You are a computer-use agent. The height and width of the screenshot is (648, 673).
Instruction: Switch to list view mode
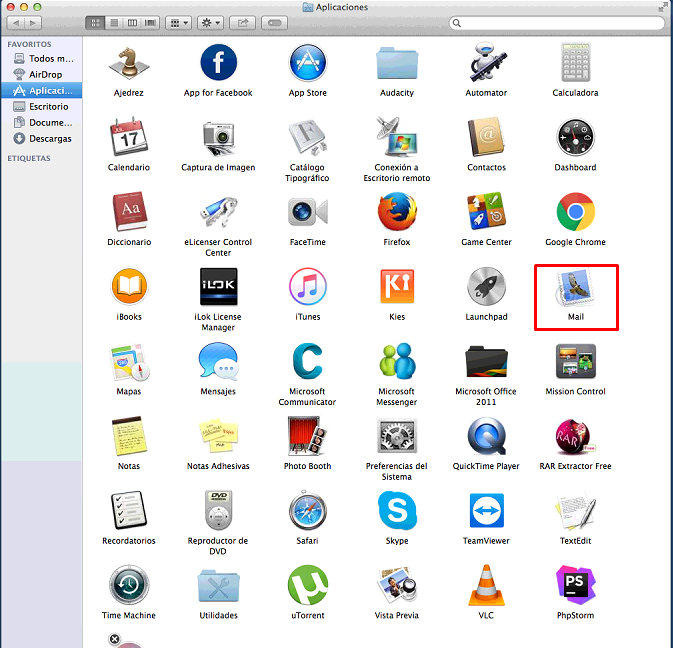pyautogui.click(x=114, y=23)
